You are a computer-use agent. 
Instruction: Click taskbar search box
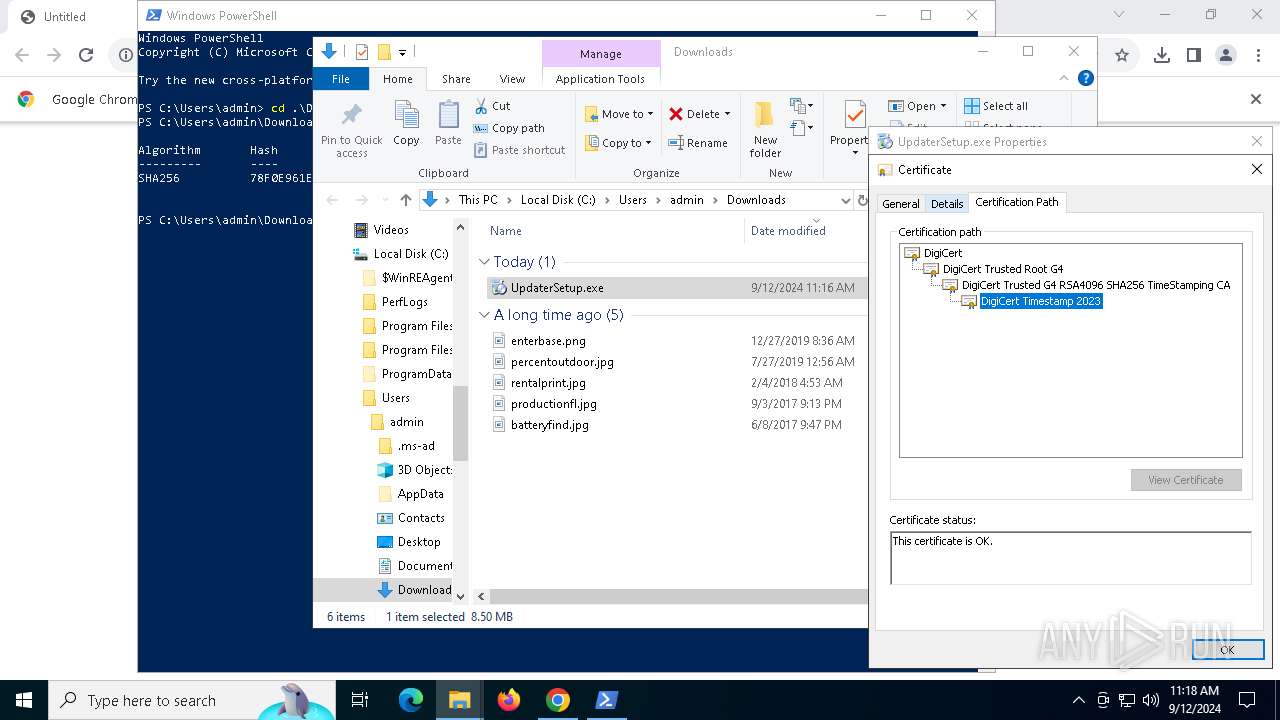pyautogui.click(x=192, y=700)
